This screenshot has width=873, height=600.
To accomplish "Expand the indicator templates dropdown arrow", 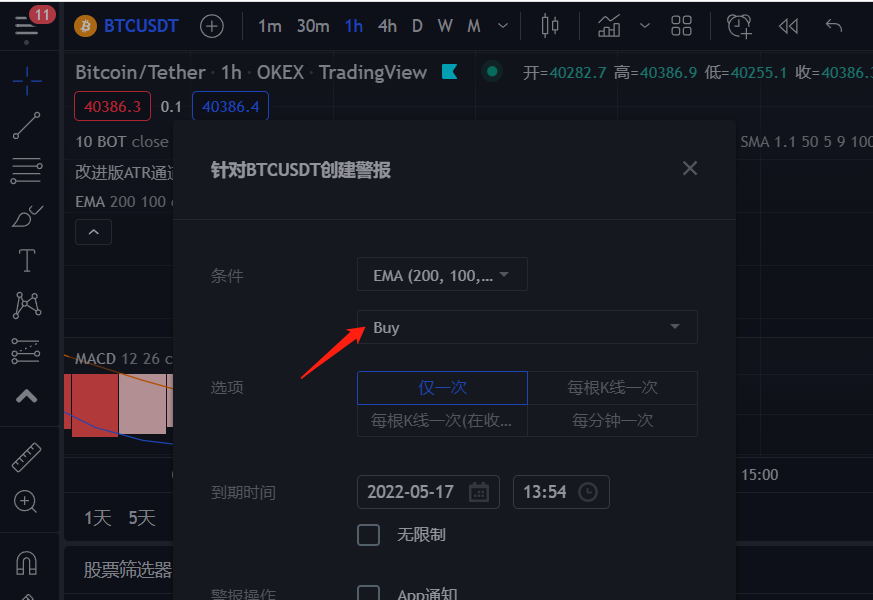I will tap(645, 26).
